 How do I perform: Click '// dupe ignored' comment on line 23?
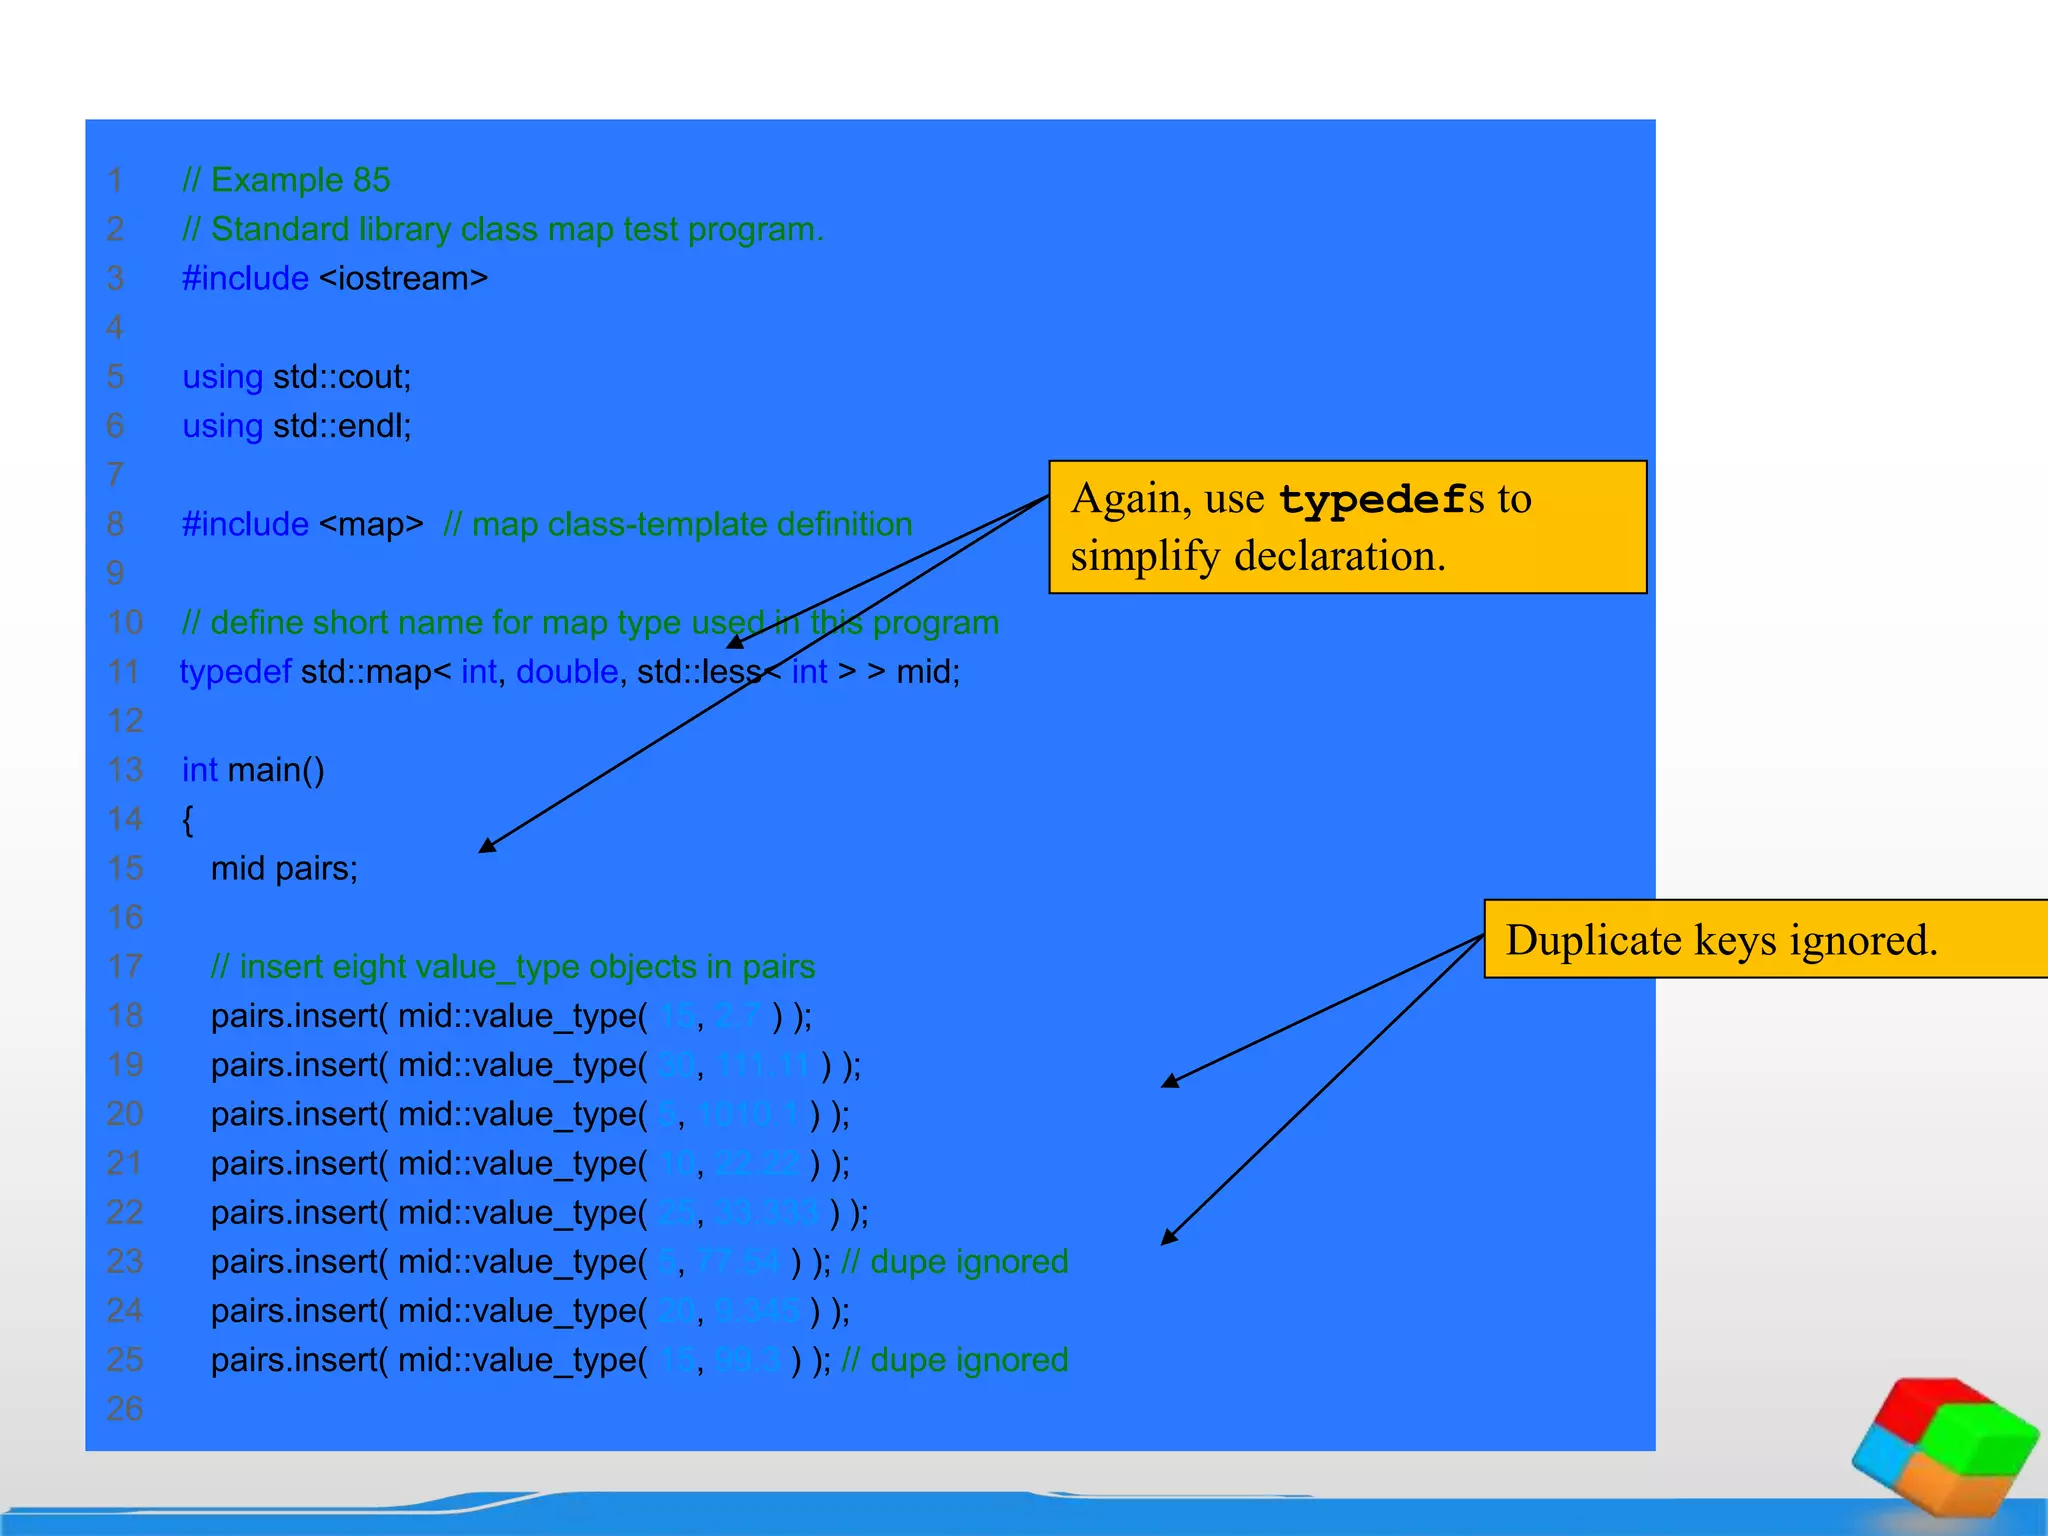point(955,1262)
